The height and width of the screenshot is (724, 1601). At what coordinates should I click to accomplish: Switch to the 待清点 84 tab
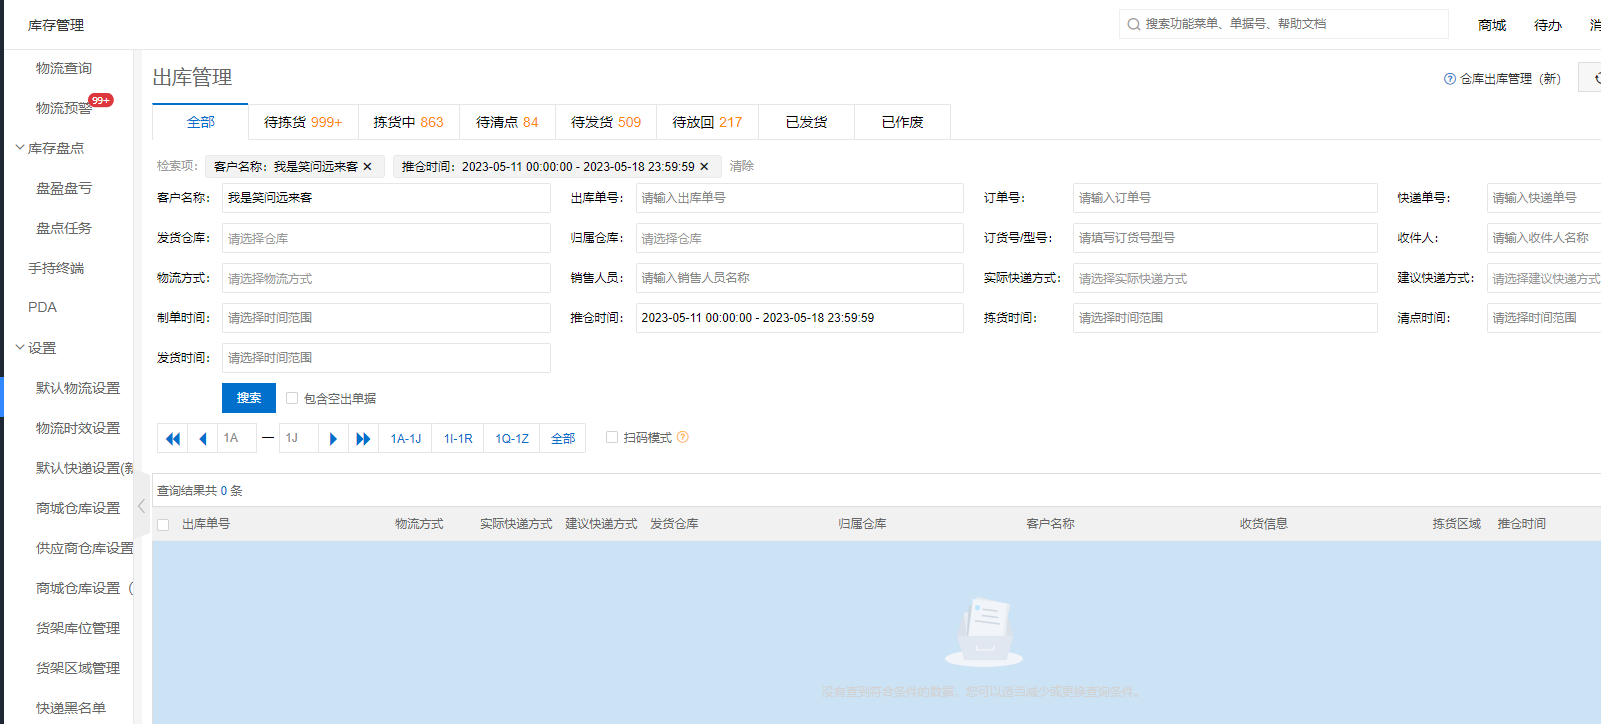[x=507, y=122]
